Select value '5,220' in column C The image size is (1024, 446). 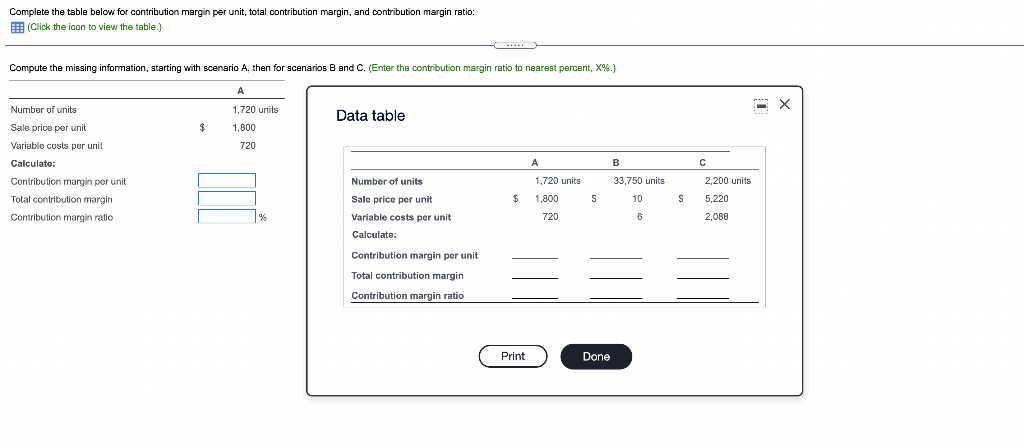(x=716, y=199)
